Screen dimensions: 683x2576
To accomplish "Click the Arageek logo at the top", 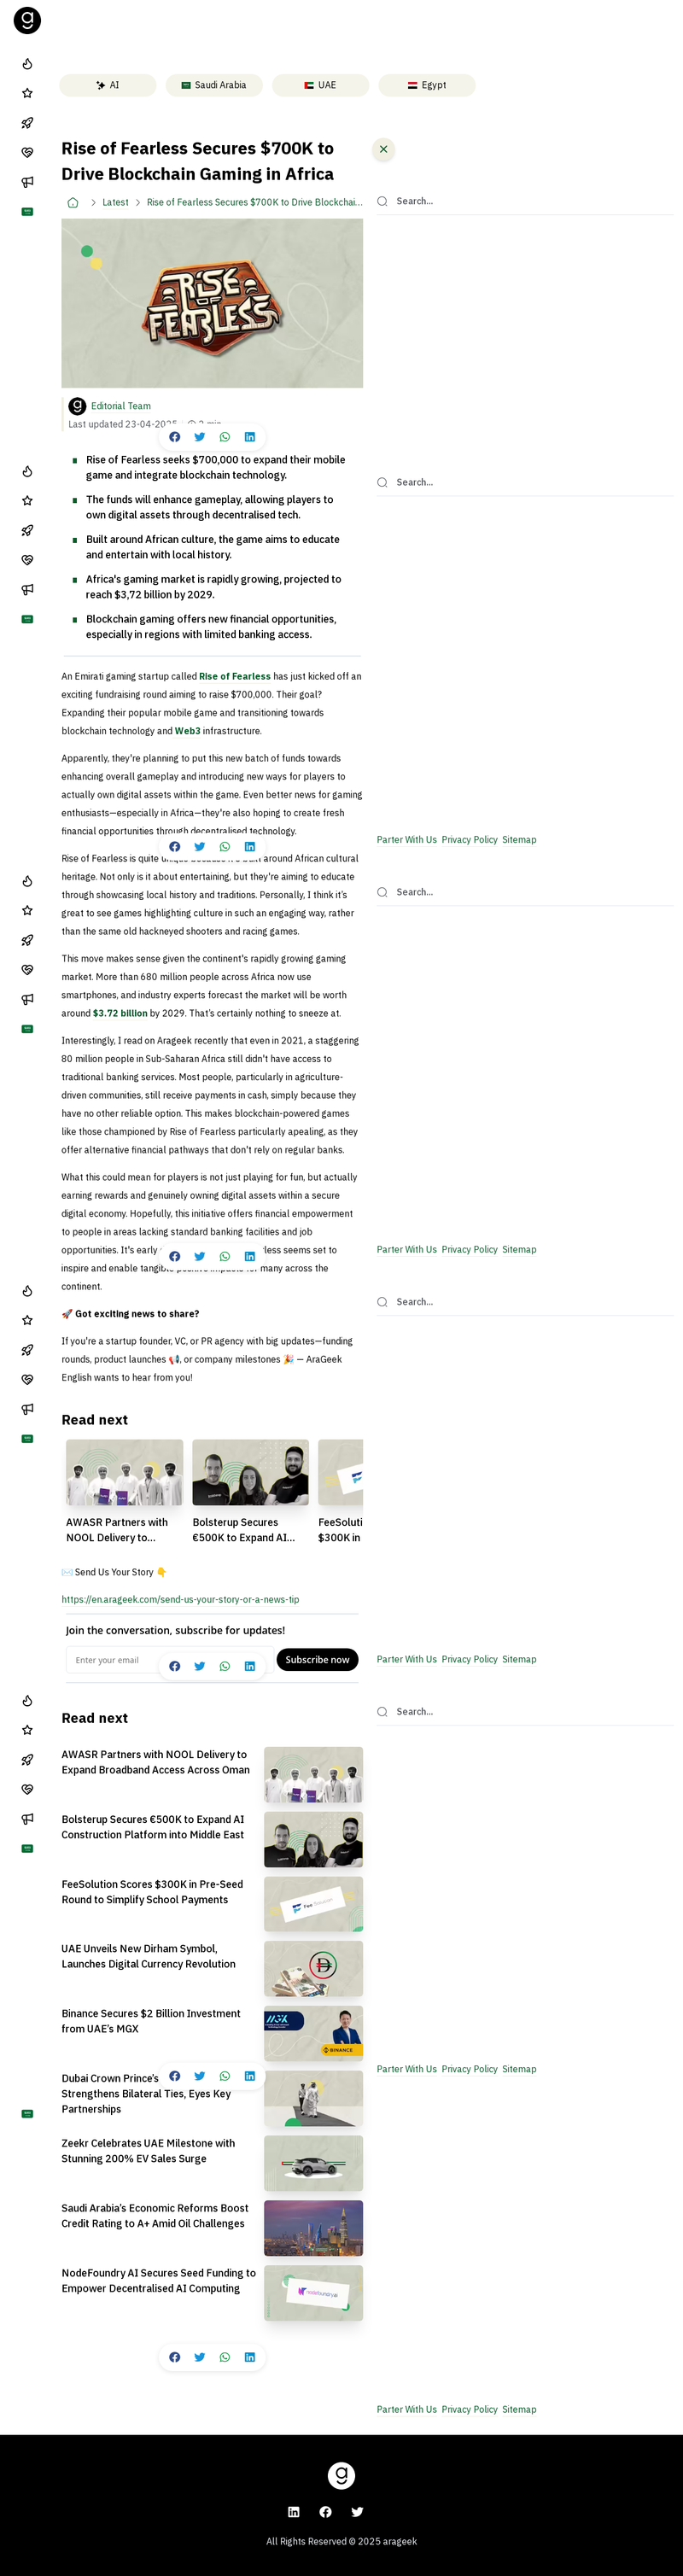I will tap(27, 19).
